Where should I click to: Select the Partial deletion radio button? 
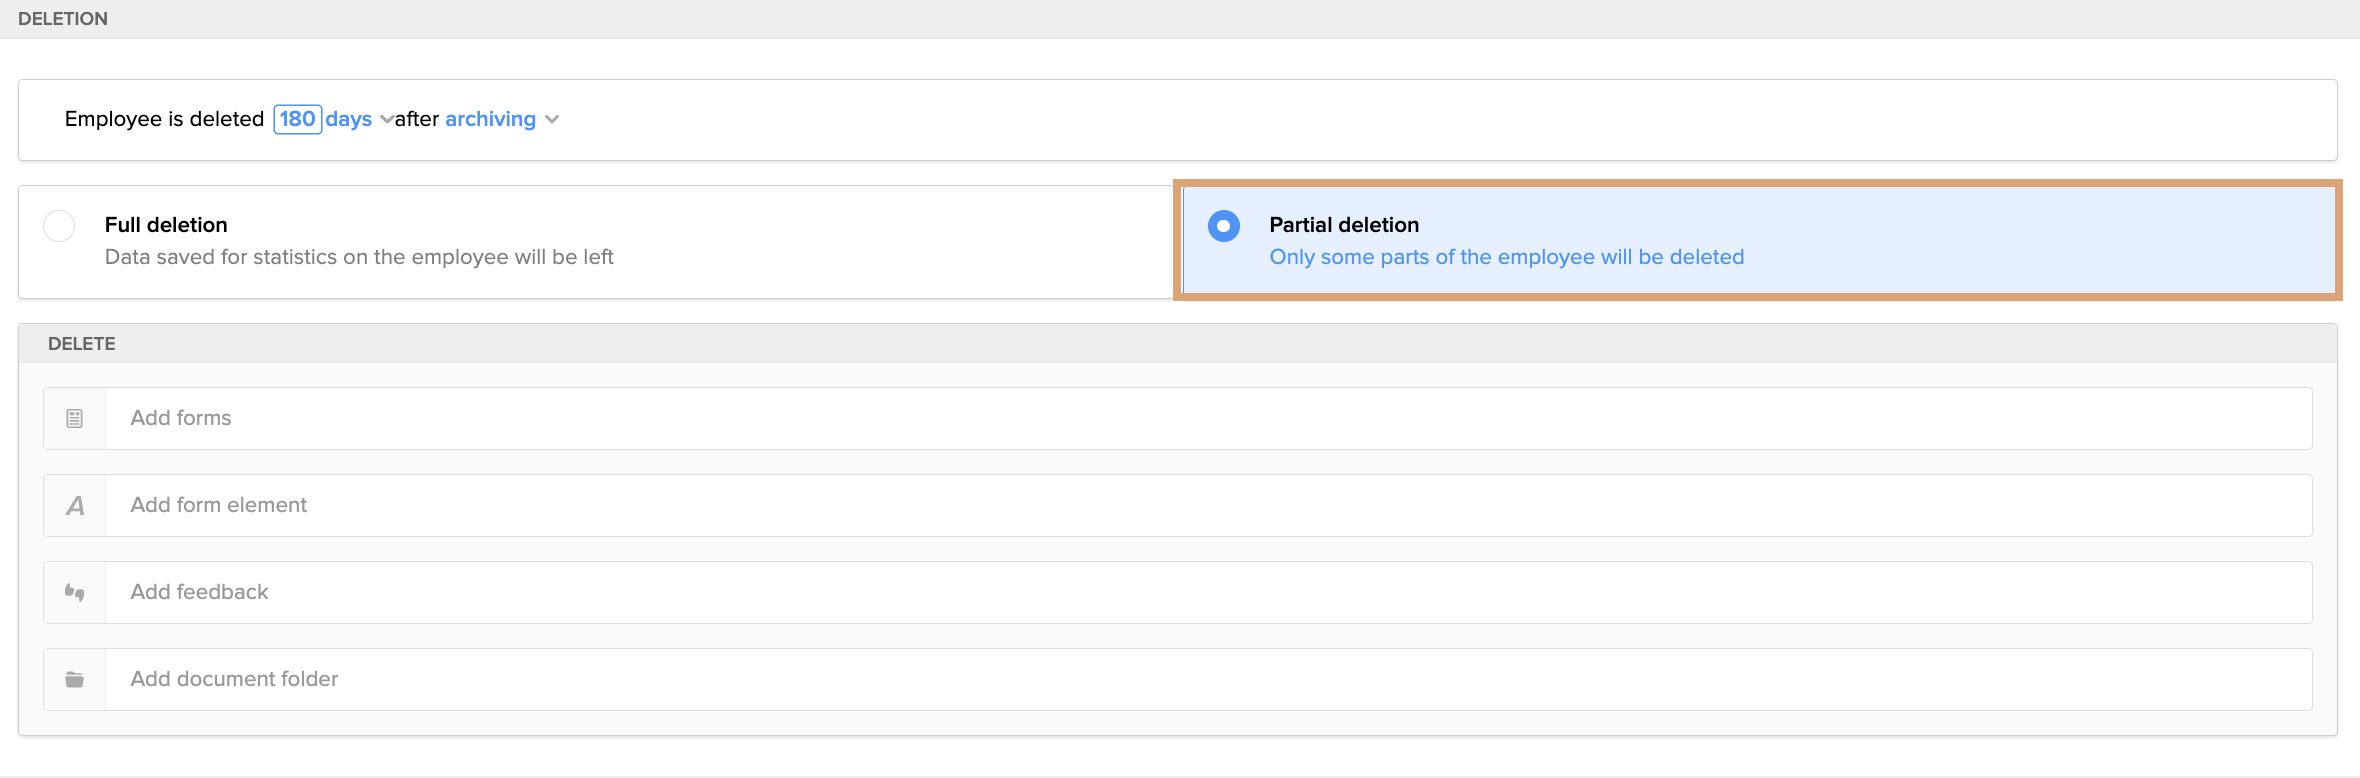(1224, 226)
